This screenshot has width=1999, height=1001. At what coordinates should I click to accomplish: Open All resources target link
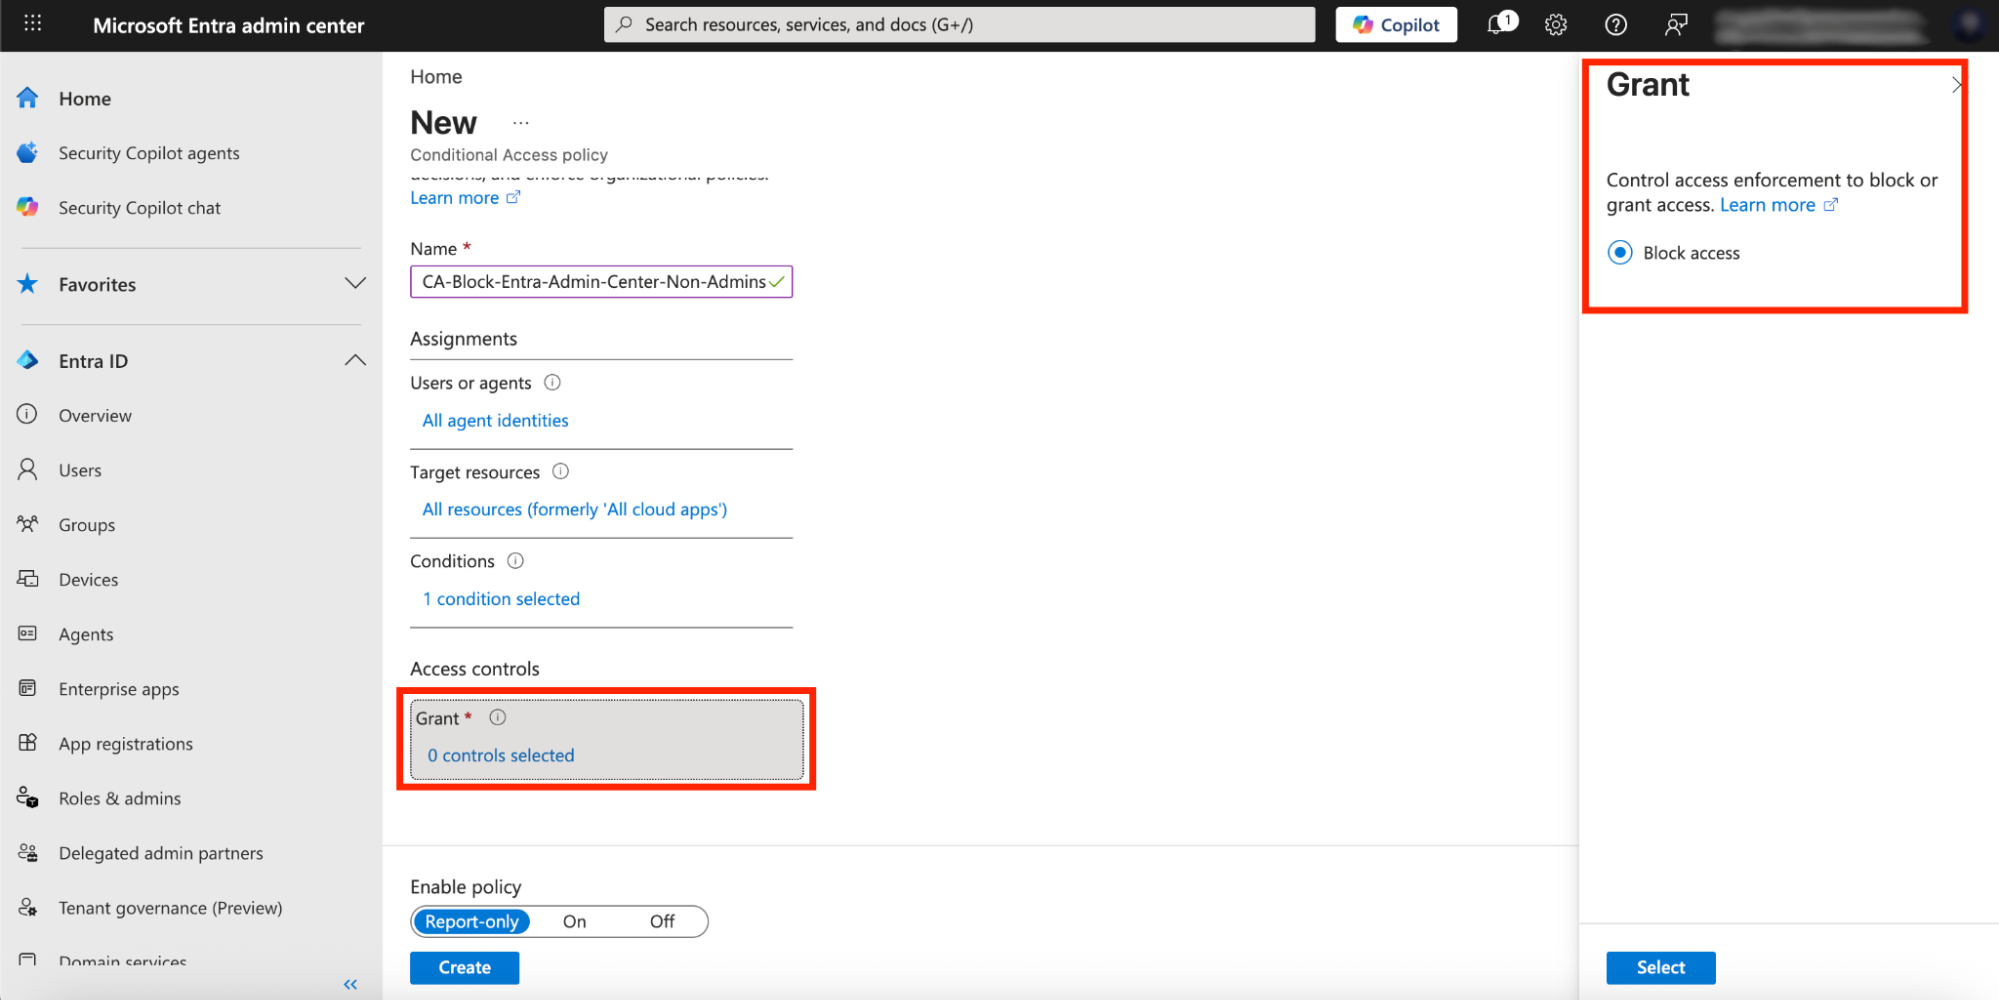tap(574, 510)
